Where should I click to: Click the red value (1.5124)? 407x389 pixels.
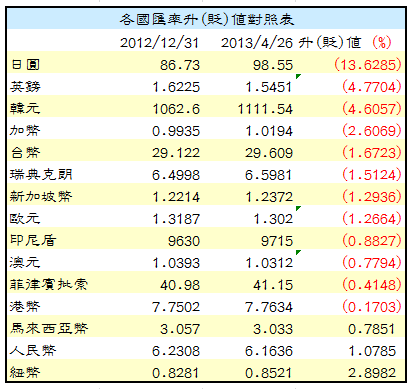[x=372, y=175]
